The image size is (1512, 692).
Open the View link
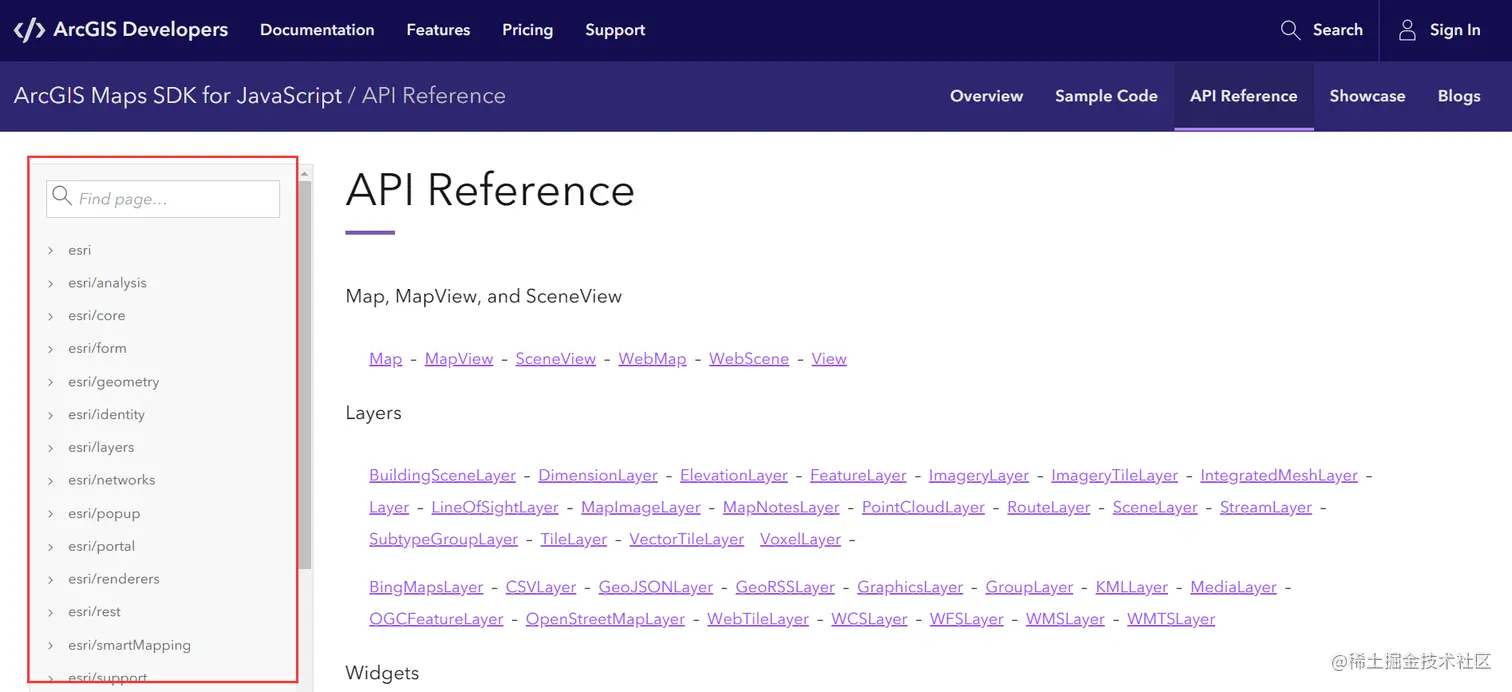[x=829, y=359]
